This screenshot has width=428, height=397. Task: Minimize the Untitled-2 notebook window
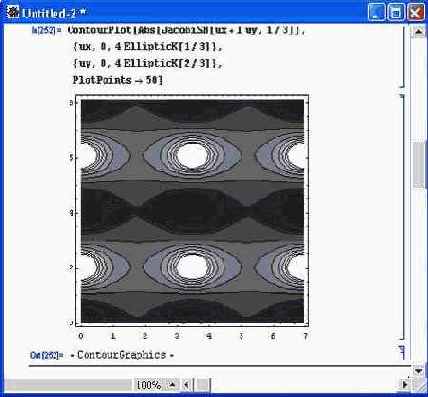[376, 13]
